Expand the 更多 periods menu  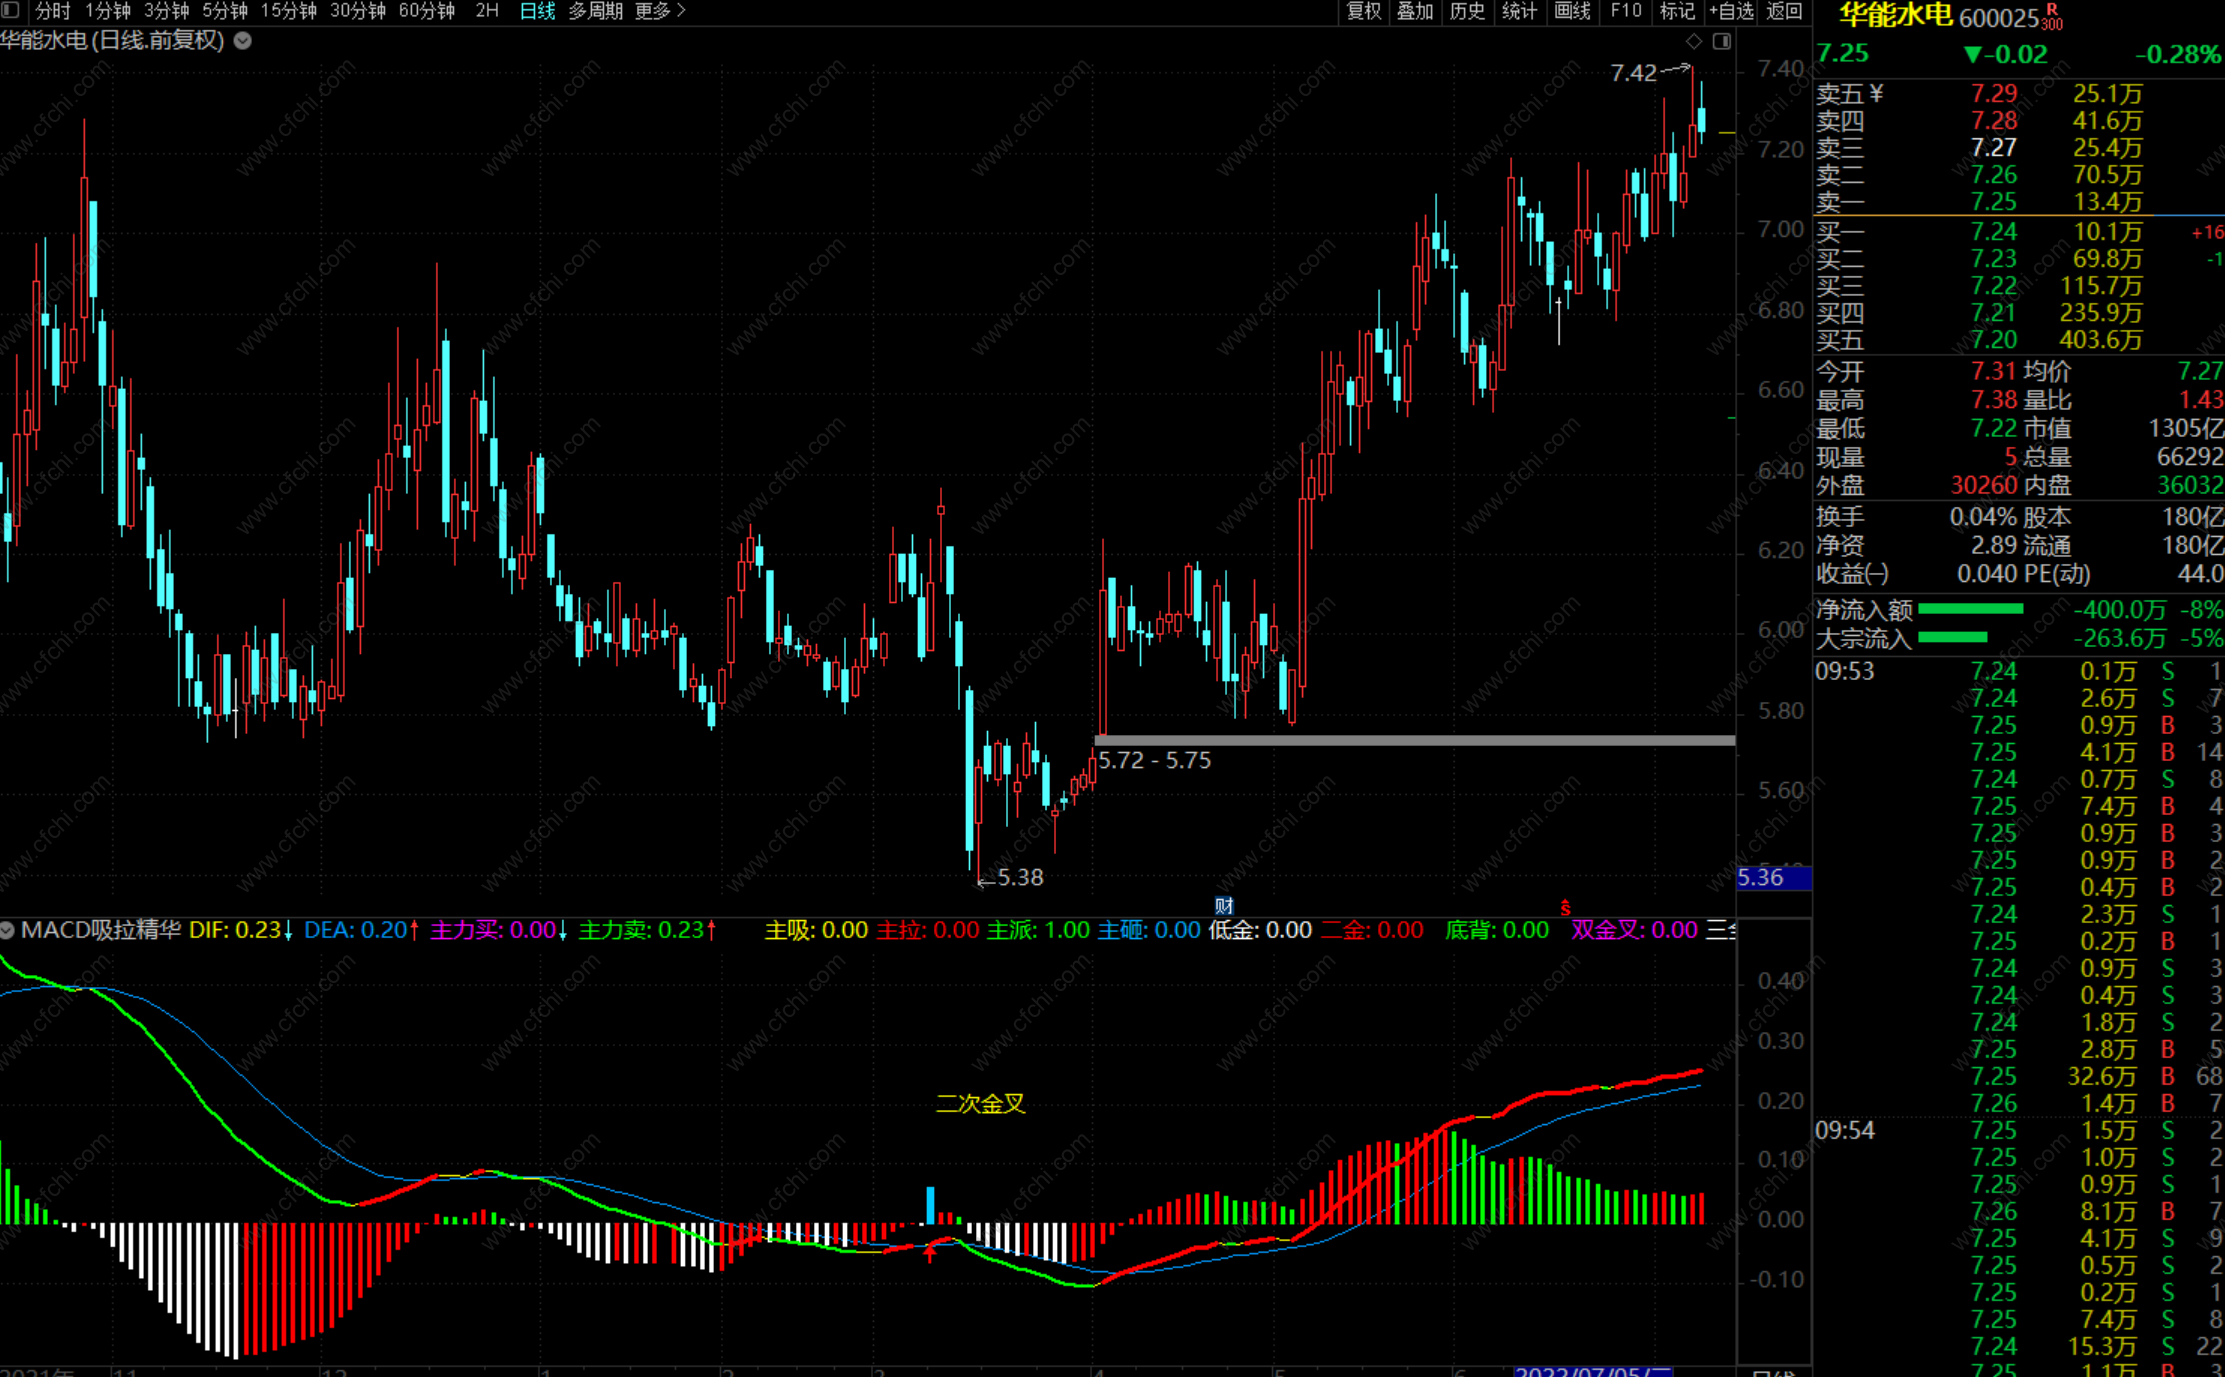click(660, 11)
